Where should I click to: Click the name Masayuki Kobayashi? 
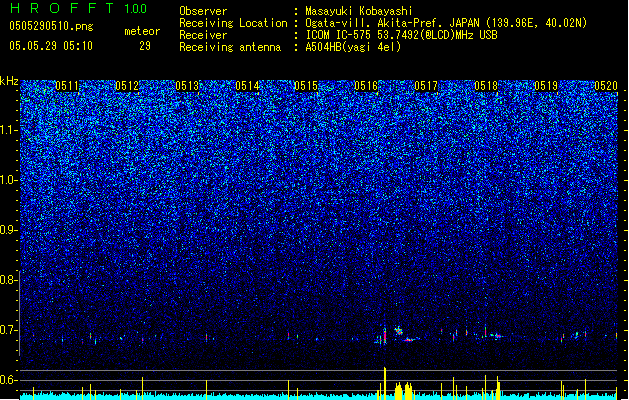[359, 11]
